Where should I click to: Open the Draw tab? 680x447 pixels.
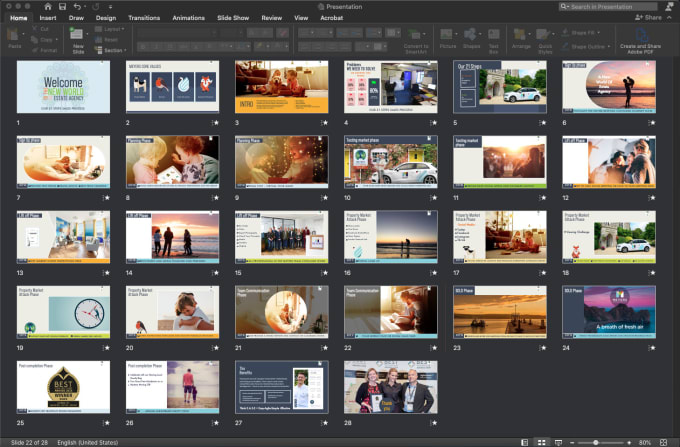coord(76,18)
